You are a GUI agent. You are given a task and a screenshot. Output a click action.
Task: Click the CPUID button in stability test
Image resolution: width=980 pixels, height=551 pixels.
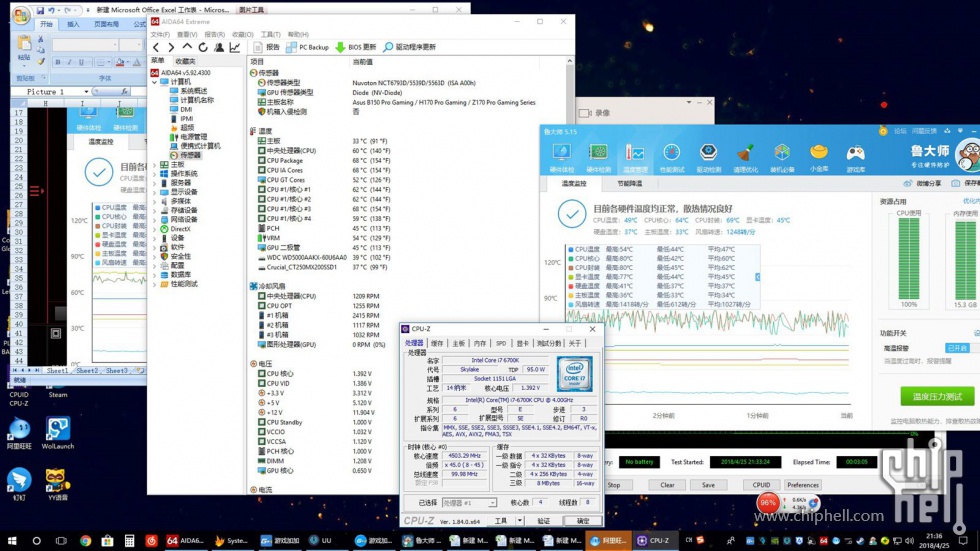[761, 485]
